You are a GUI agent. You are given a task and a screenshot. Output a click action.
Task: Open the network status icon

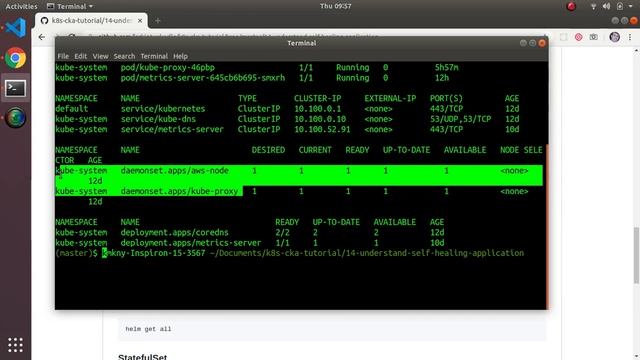pyautogui.click(x=593, y=6)
